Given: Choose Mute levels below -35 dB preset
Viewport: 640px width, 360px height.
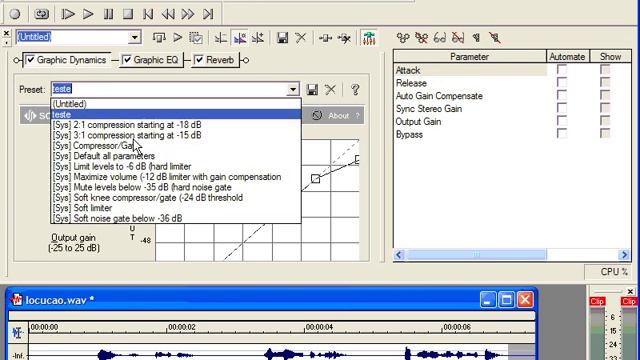Looking at the screenshot, I should [176, 187].
